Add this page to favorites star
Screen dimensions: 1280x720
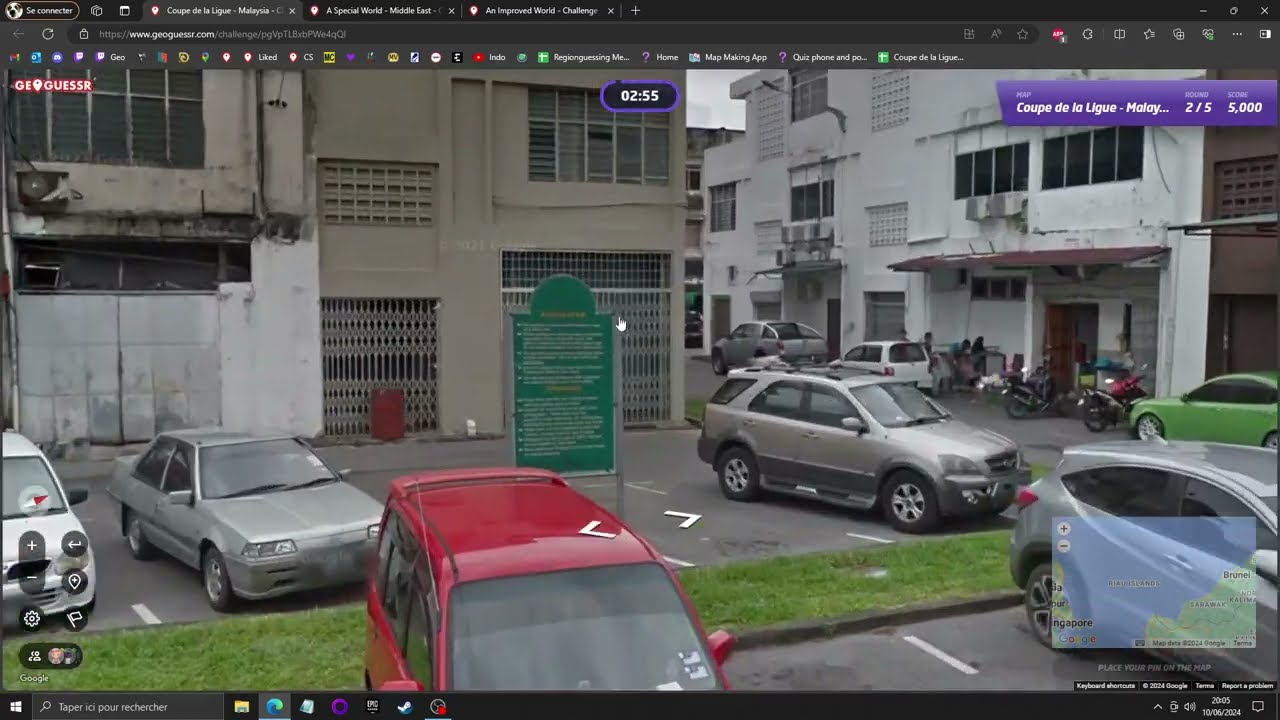point(1022,34)
